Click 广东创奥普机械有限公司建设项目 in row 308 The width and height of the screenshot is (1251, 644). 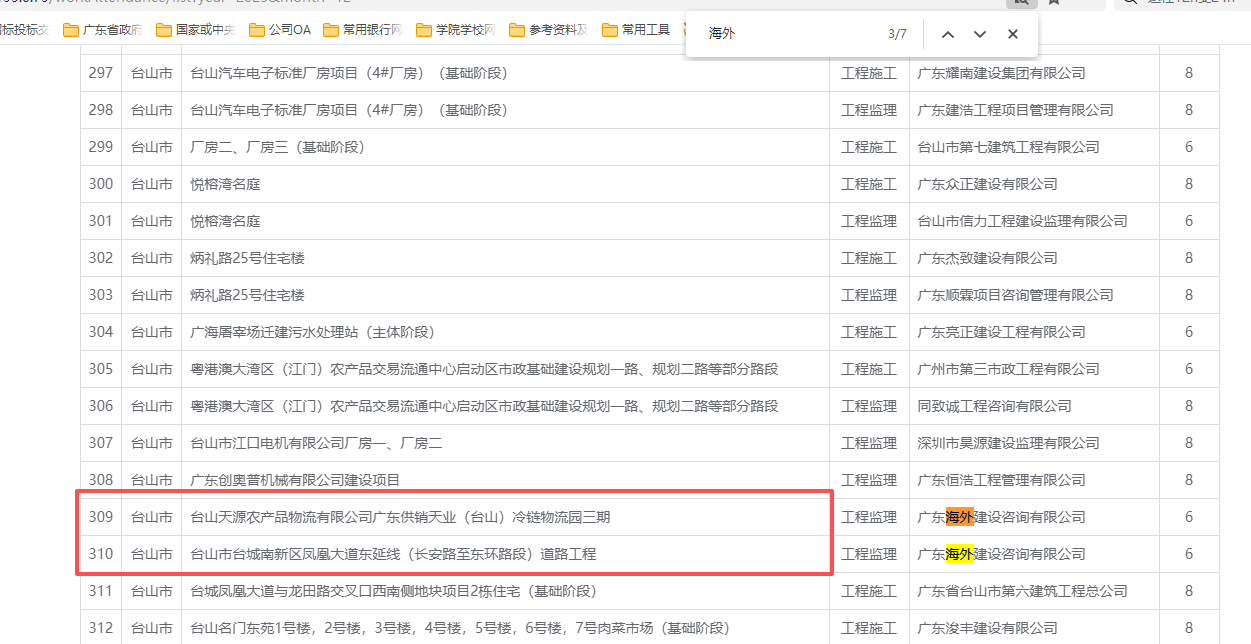pyautogui.click(x=295, y=480)
